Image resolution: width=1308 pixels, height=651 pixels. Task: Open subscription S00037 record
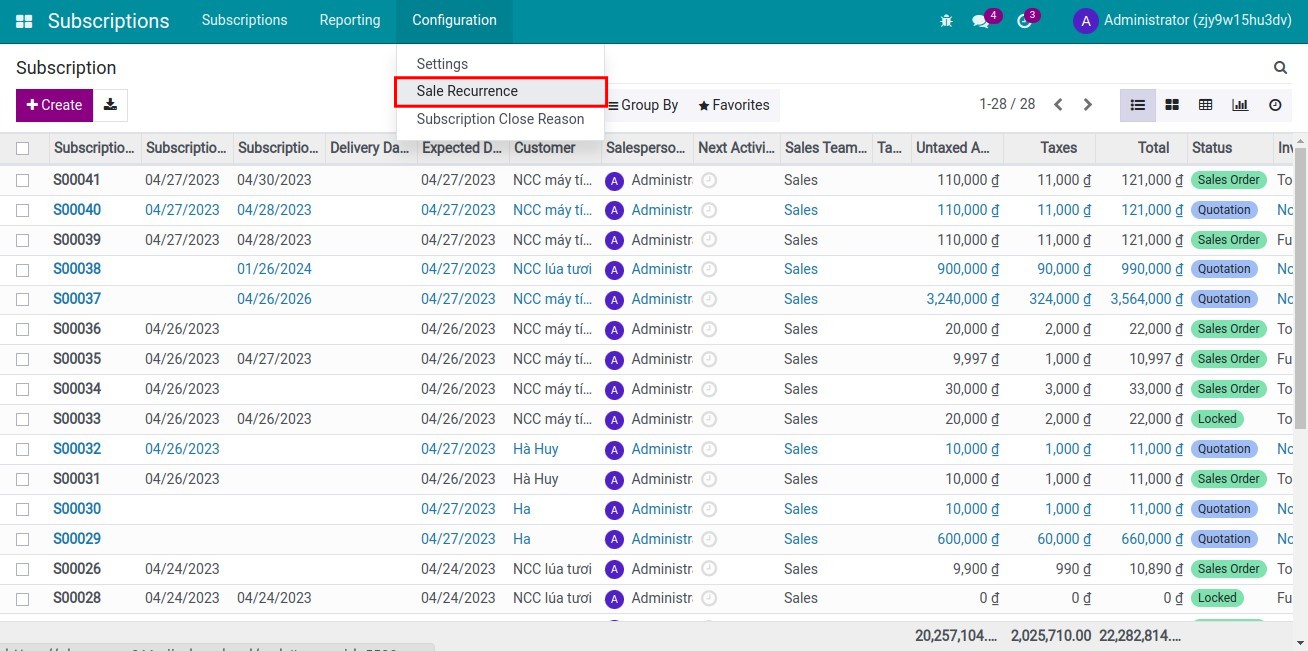click(x=77, y=299)
